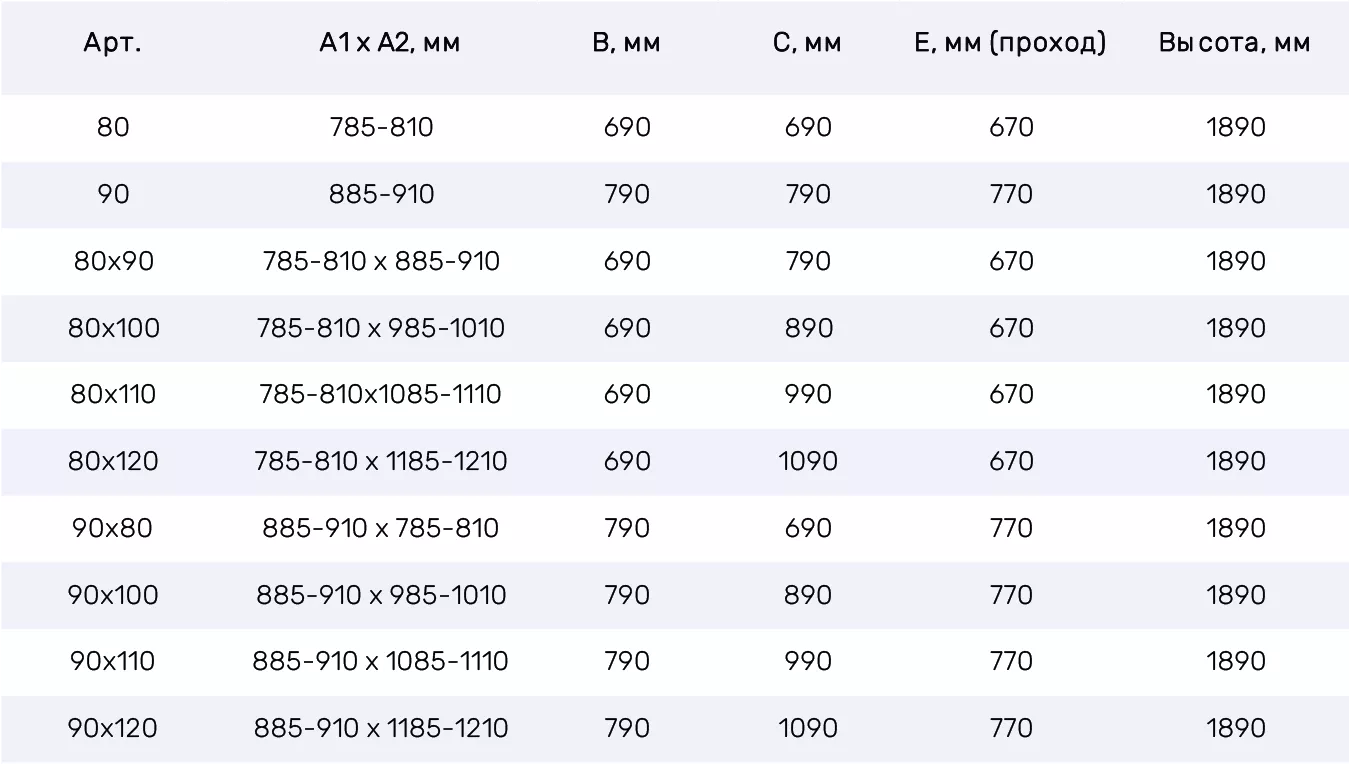1349x764 pixels.
Task: Click the "Арт." column header
Action: tap(113, 43)
